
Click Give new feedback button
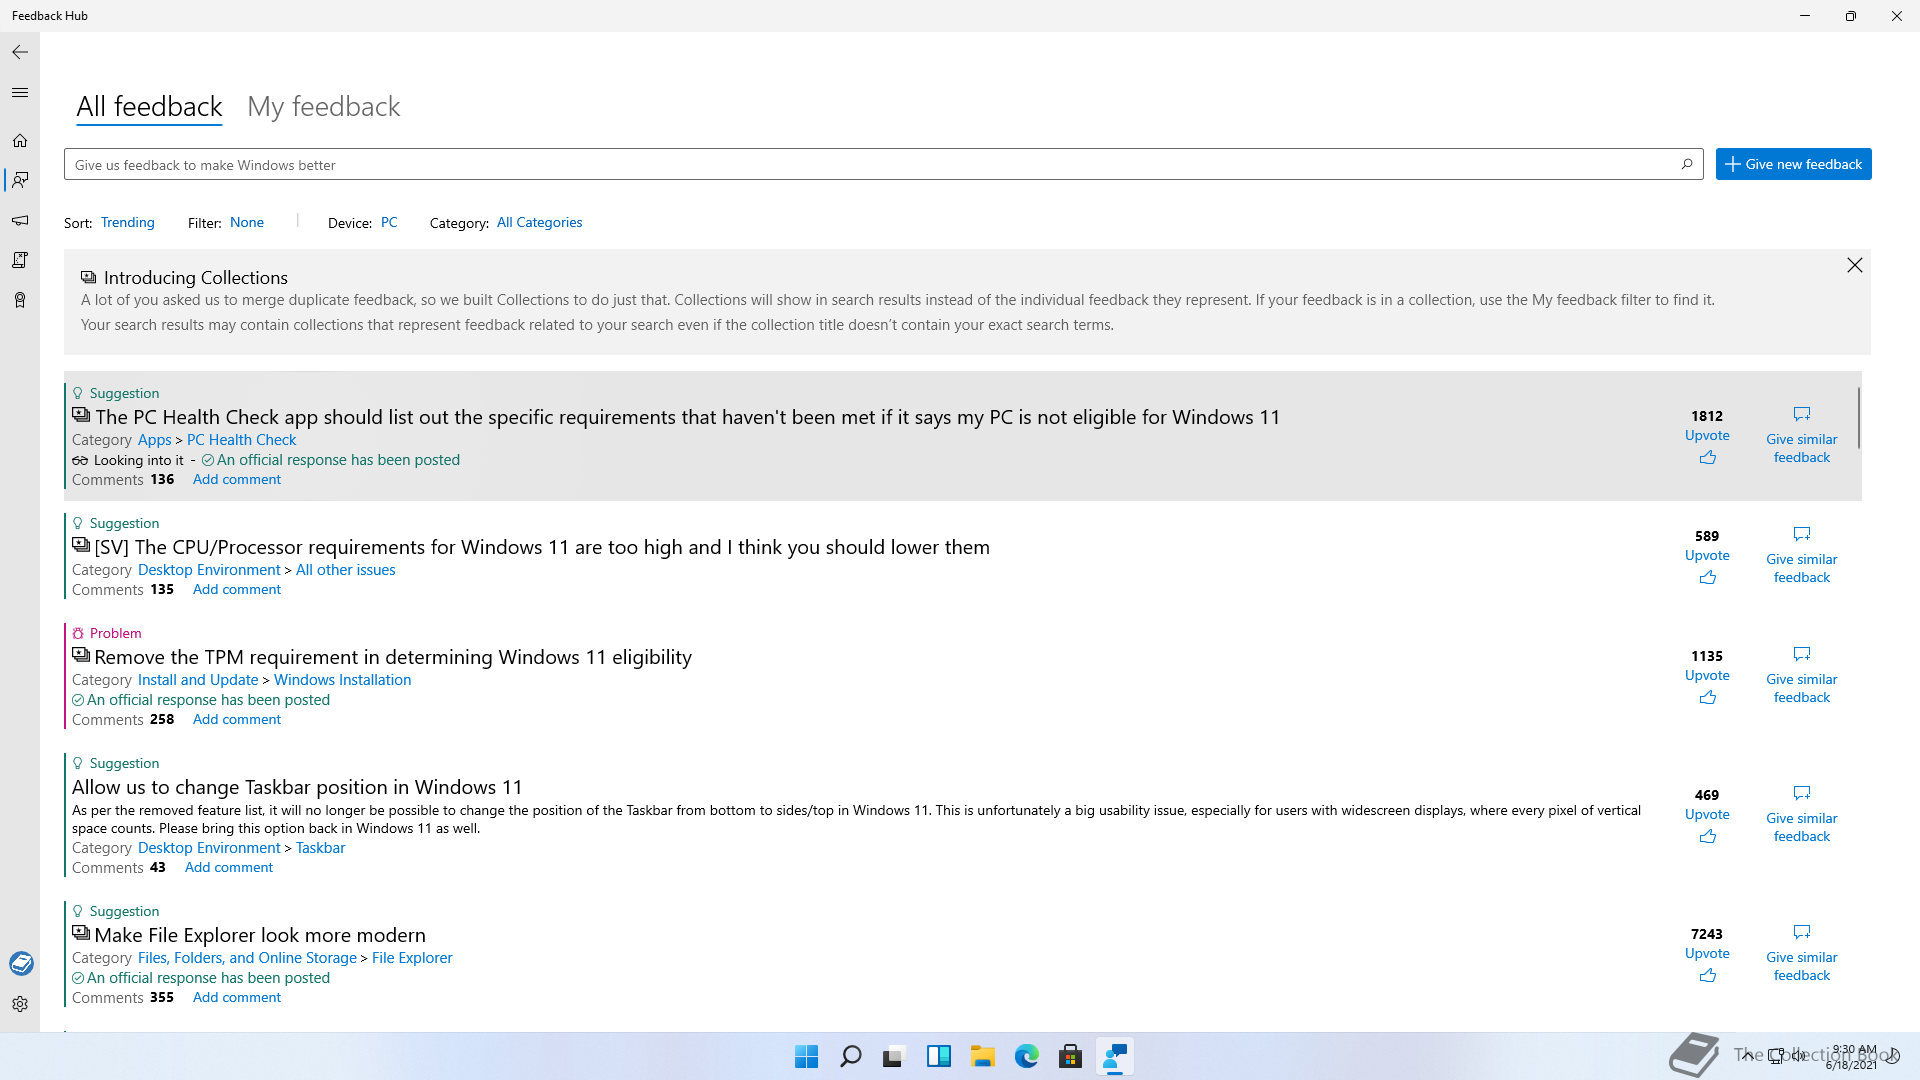point(1793,164)
